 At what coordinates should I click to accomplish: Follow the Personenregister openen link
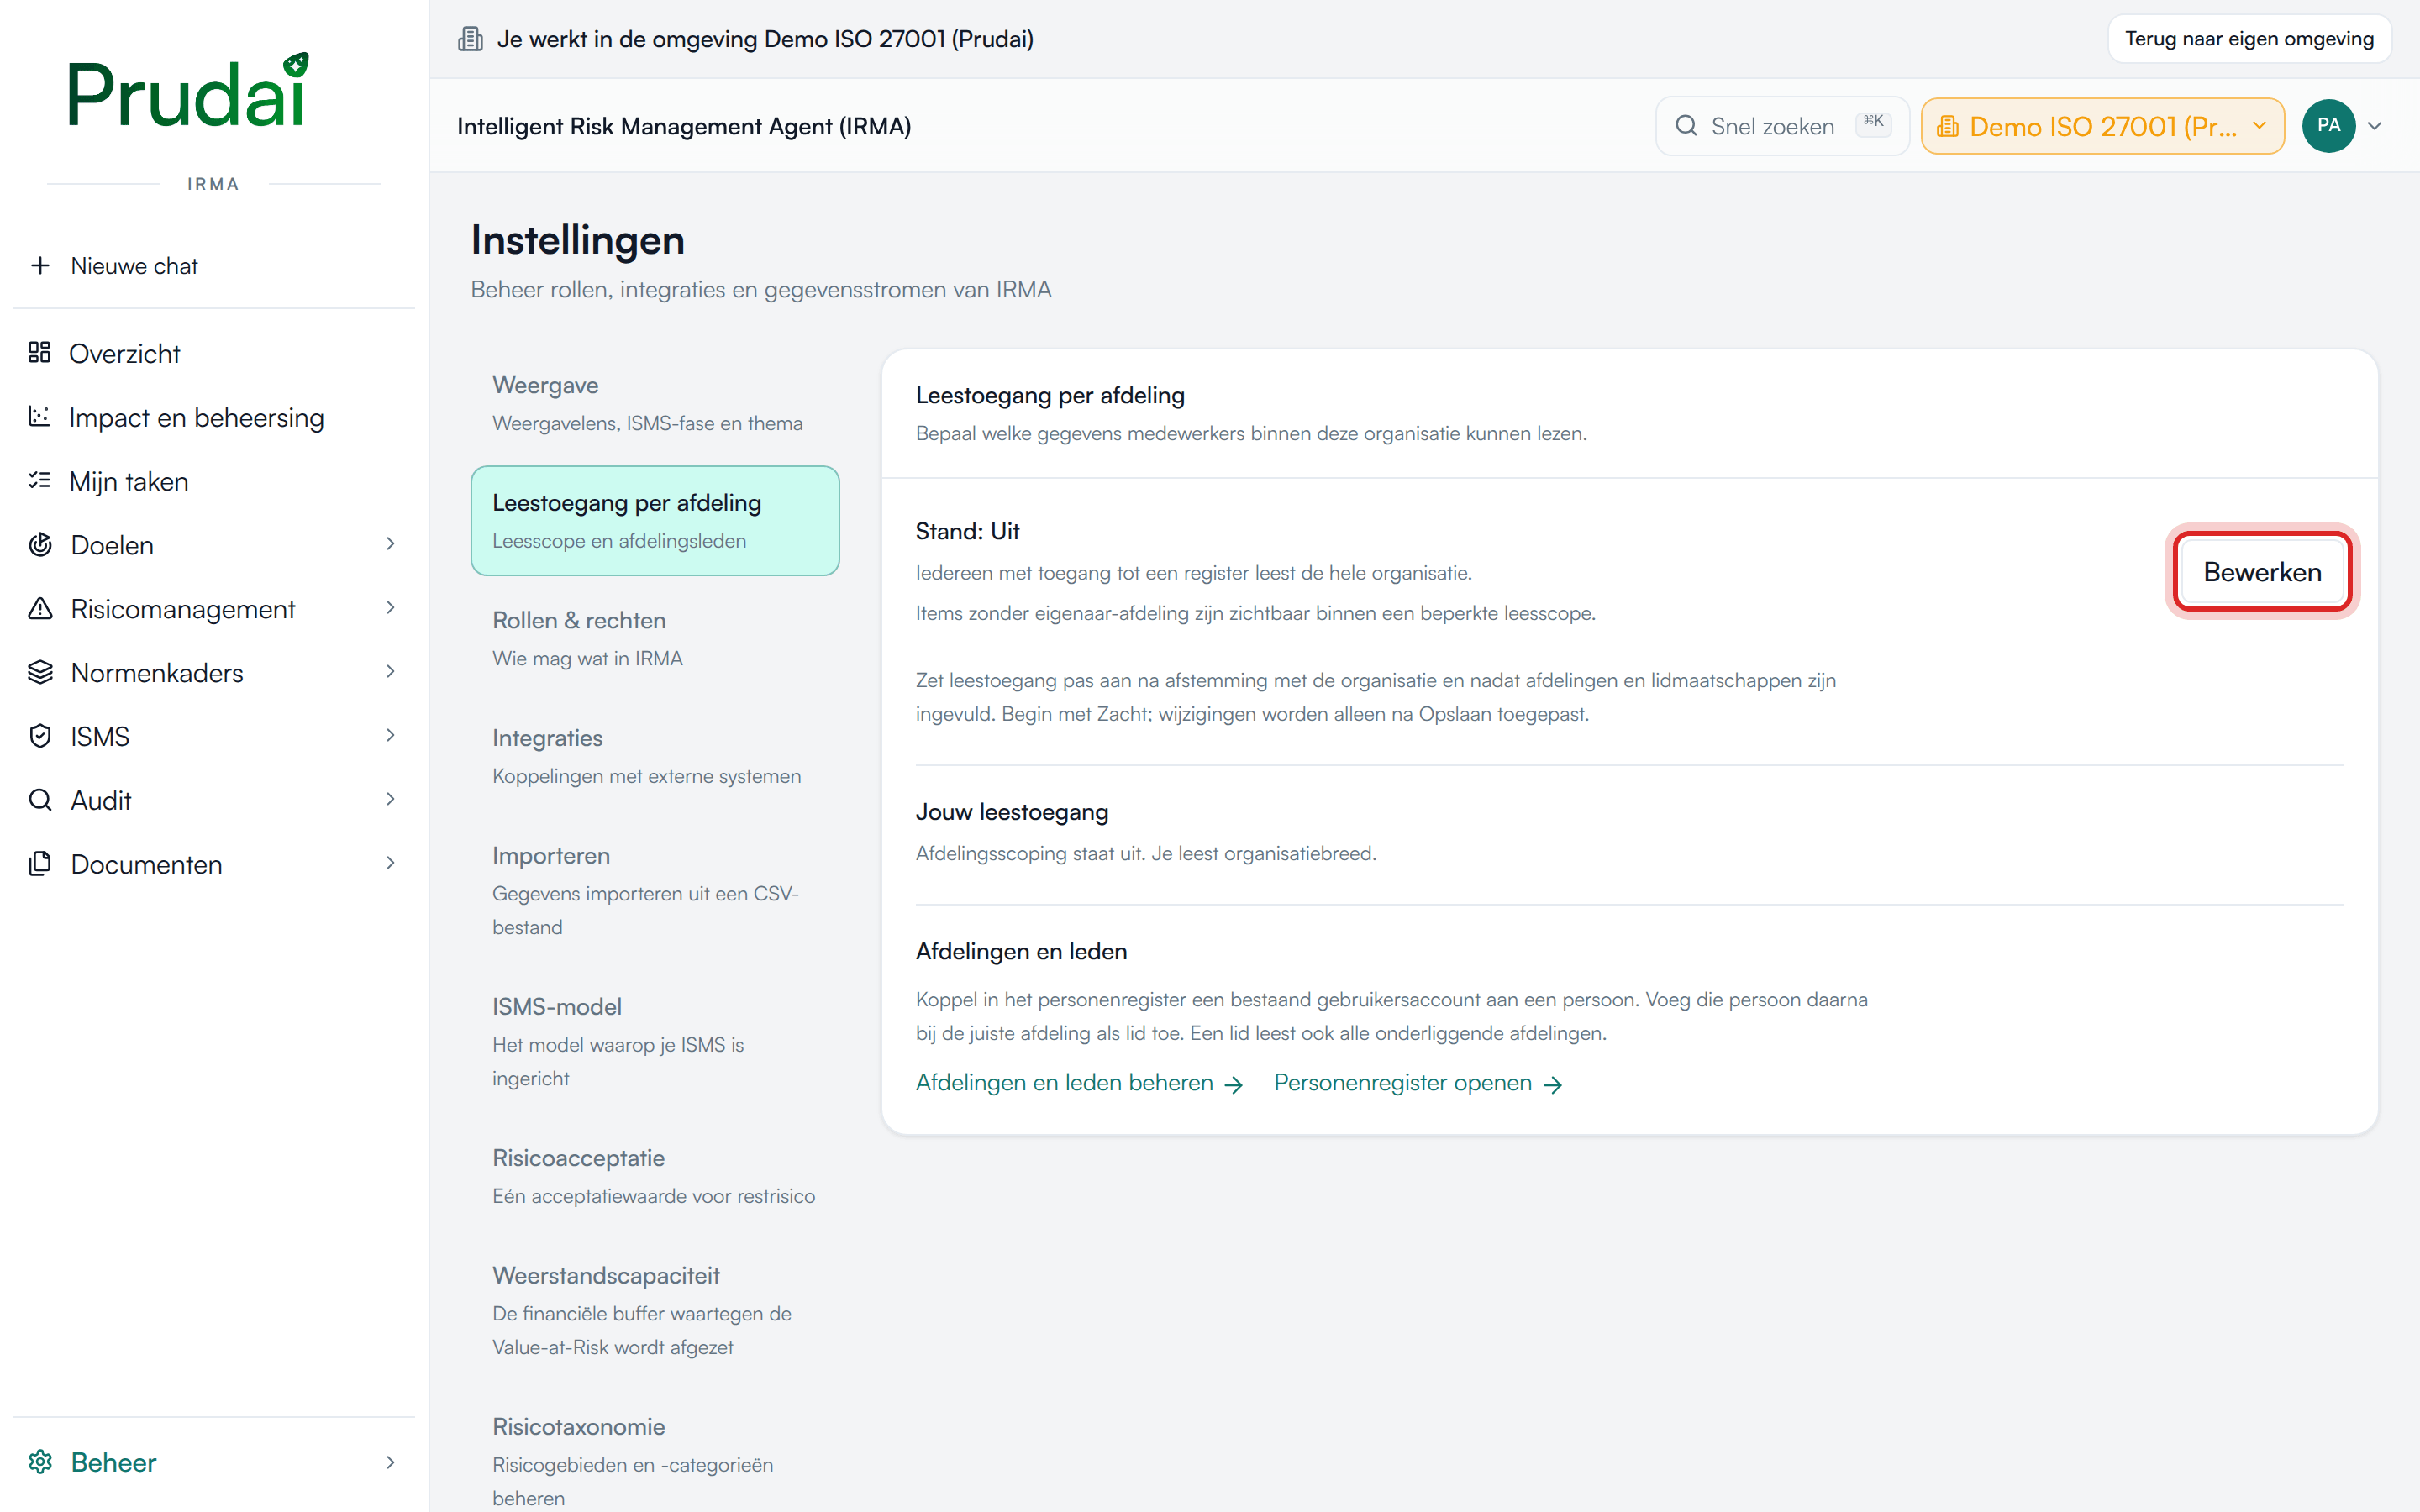pyautogui.click(x=1418, y=1083)
